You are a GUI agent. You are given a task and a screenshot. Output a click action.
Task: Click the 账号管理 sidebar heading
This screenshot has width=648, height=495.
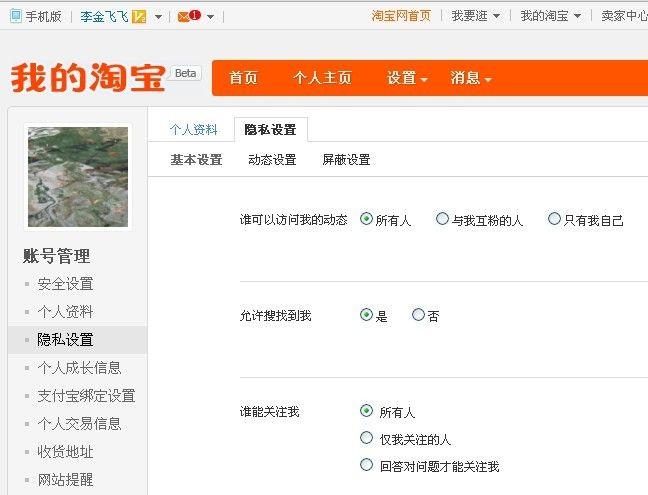56,256
